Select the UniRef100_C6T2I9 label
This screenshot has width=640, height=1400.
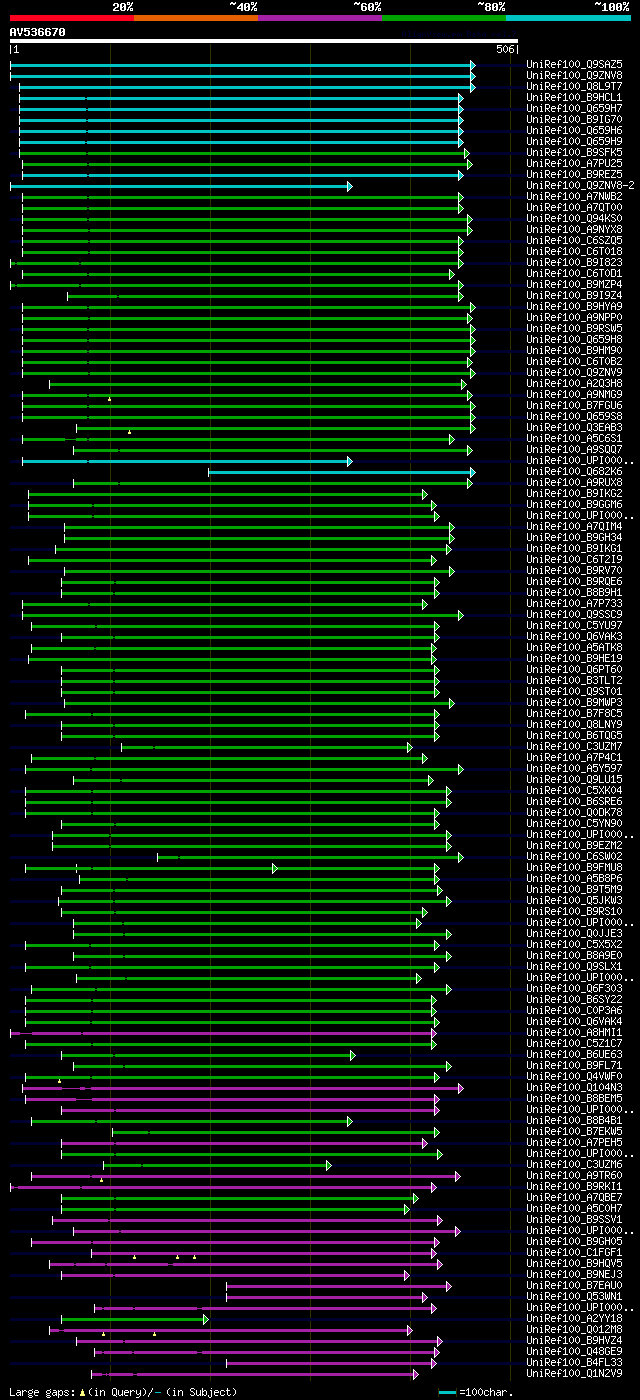pyautogui.click(x=576, y=559)
